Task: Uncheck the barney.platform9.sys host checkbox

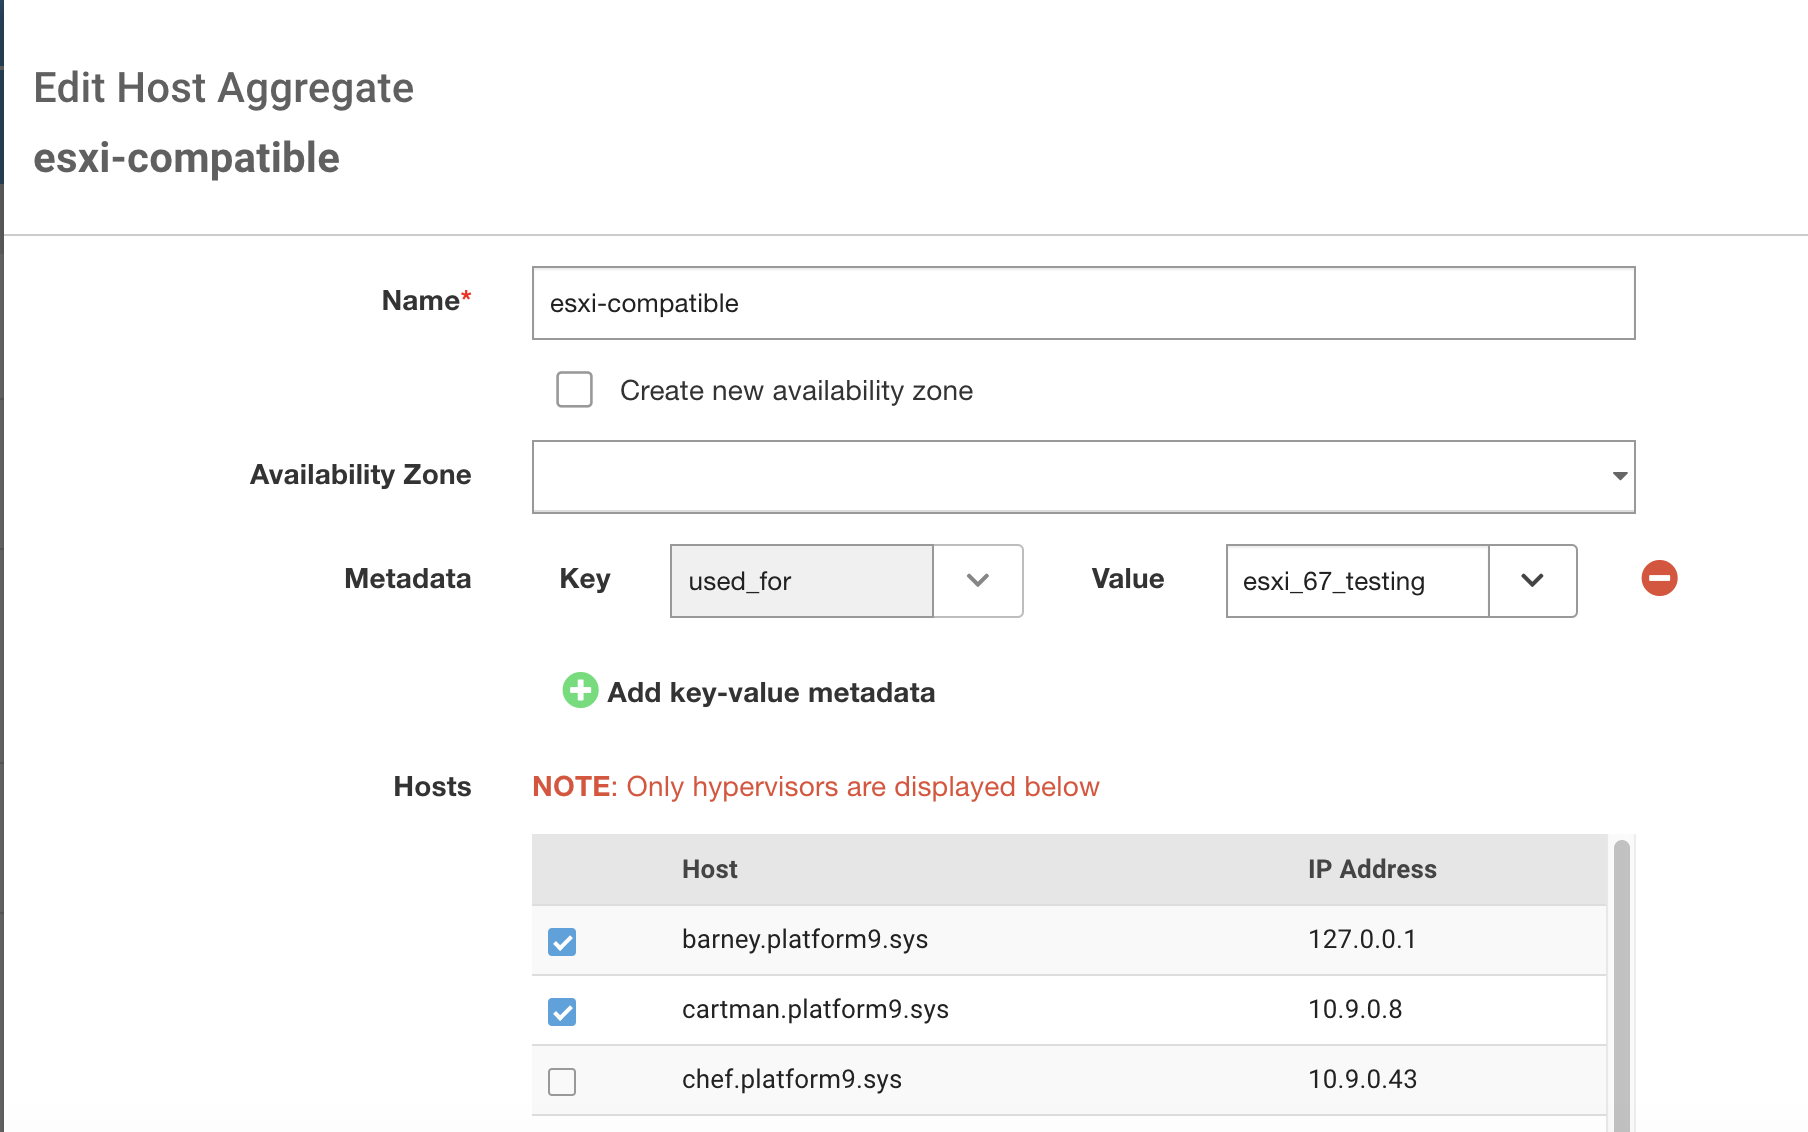Action: click(562, 941)
